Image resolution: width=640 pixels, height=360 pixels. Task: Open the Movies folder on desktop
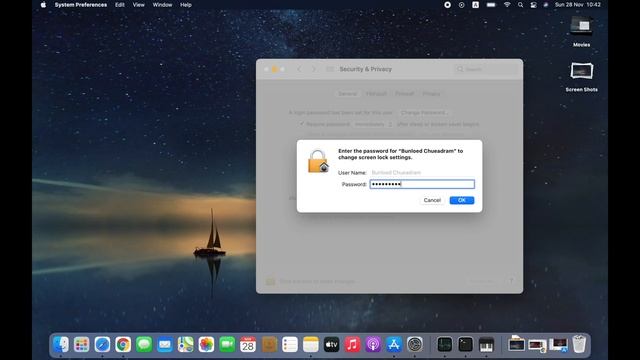tap(581, 32)
